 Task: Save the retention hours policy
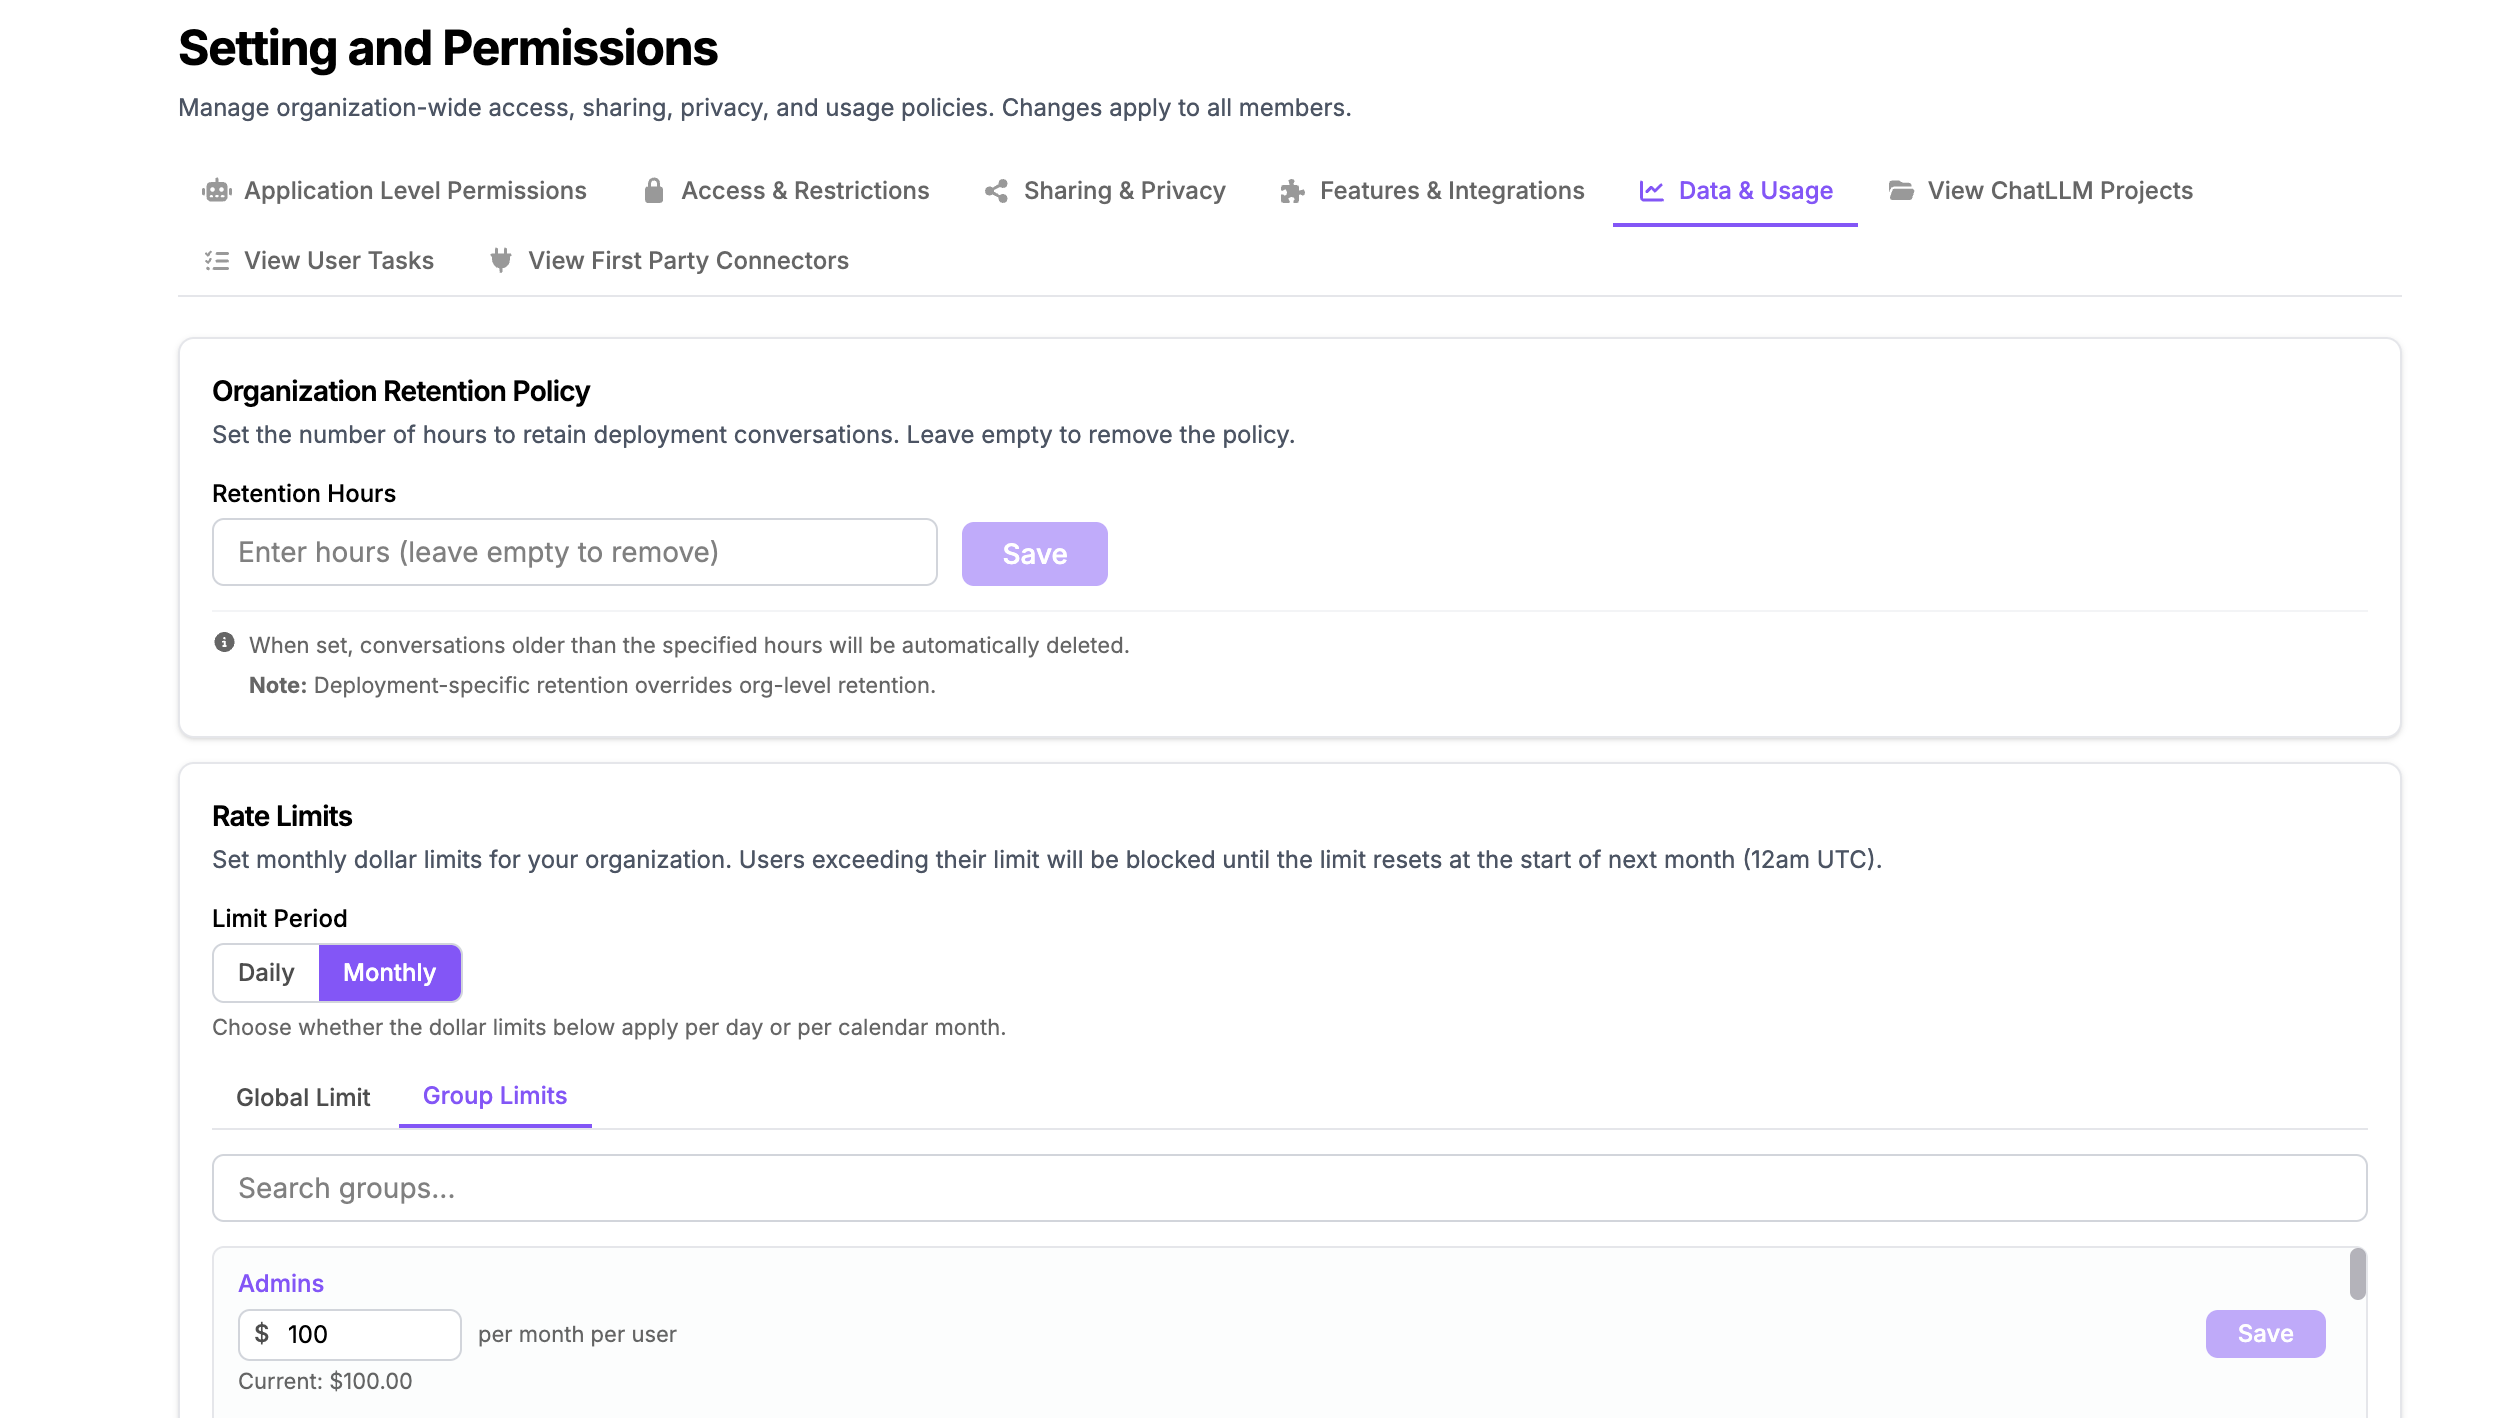click(1035, 554)
